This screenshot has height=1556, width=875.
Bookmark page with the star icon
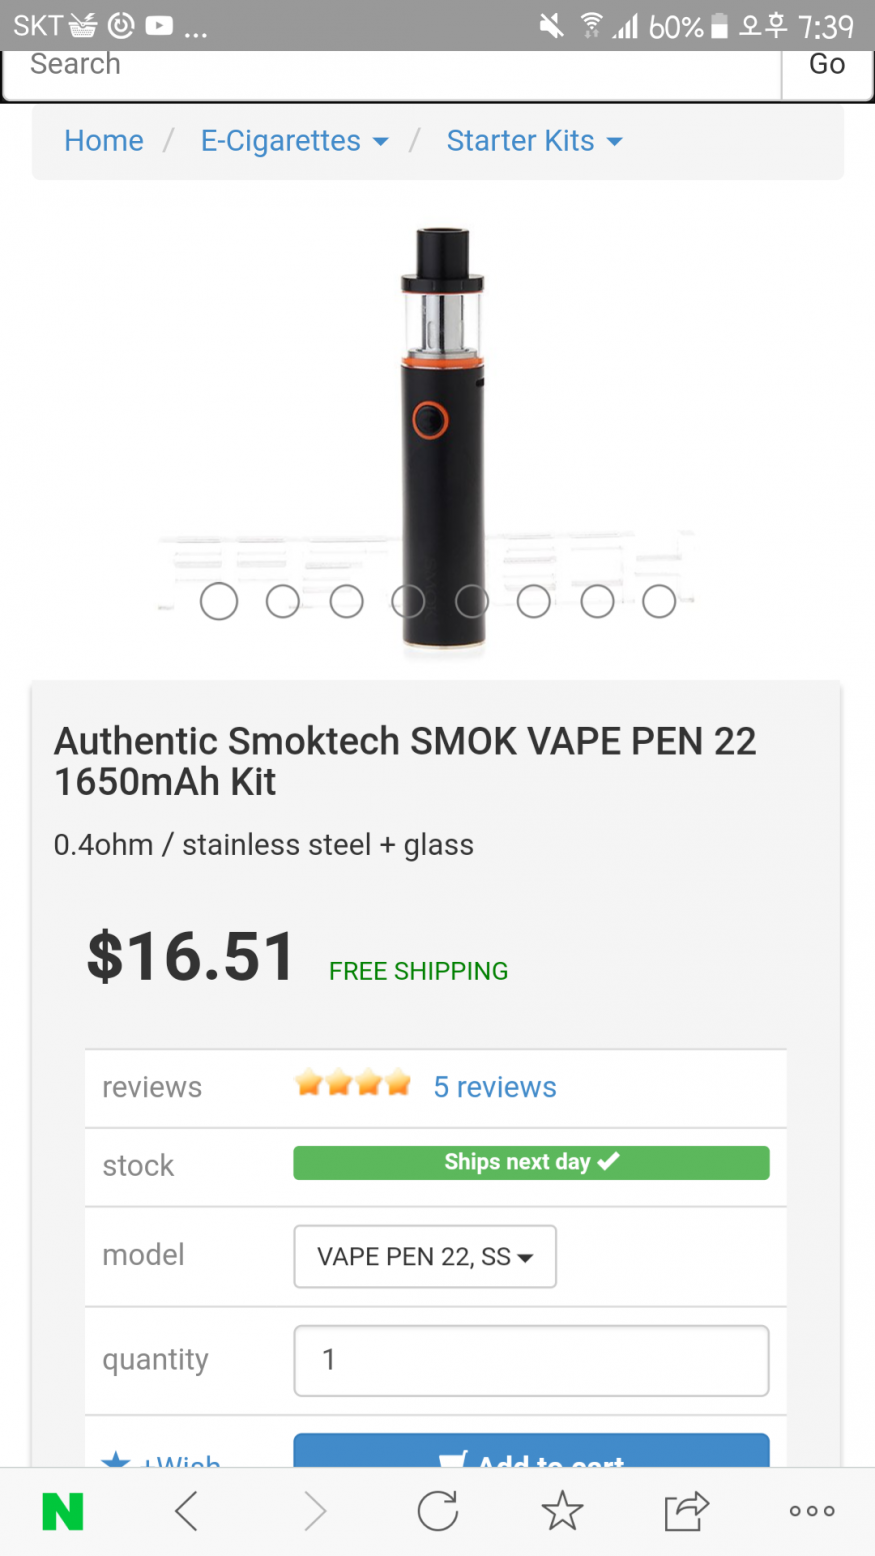pos(562,1510)
